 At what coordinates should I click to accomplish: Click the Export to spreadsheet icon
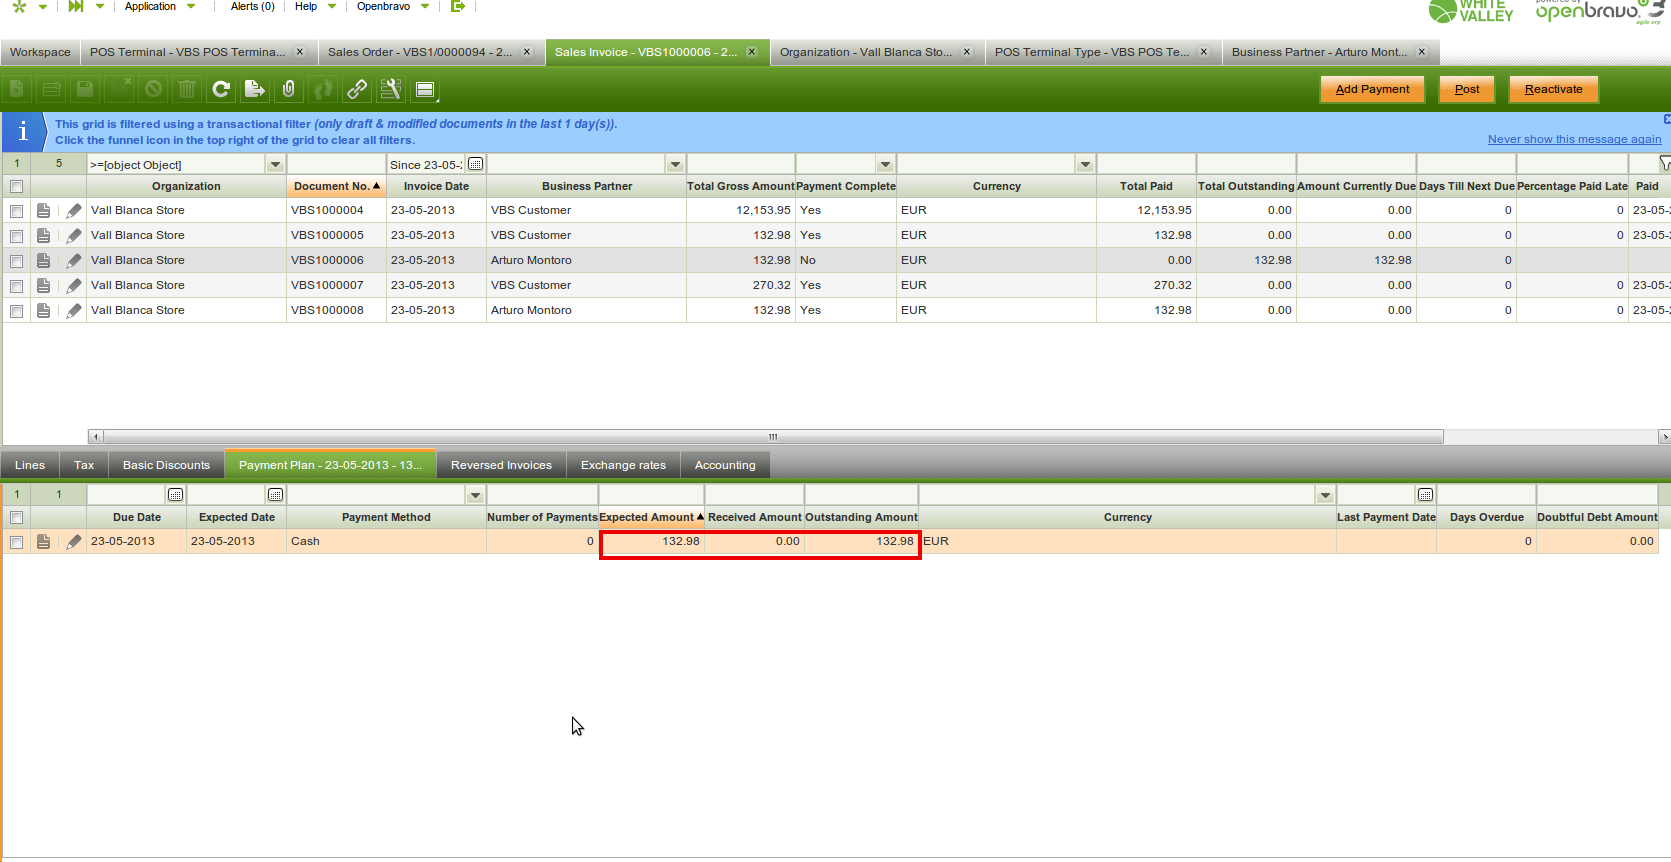[x=255, y=90]
